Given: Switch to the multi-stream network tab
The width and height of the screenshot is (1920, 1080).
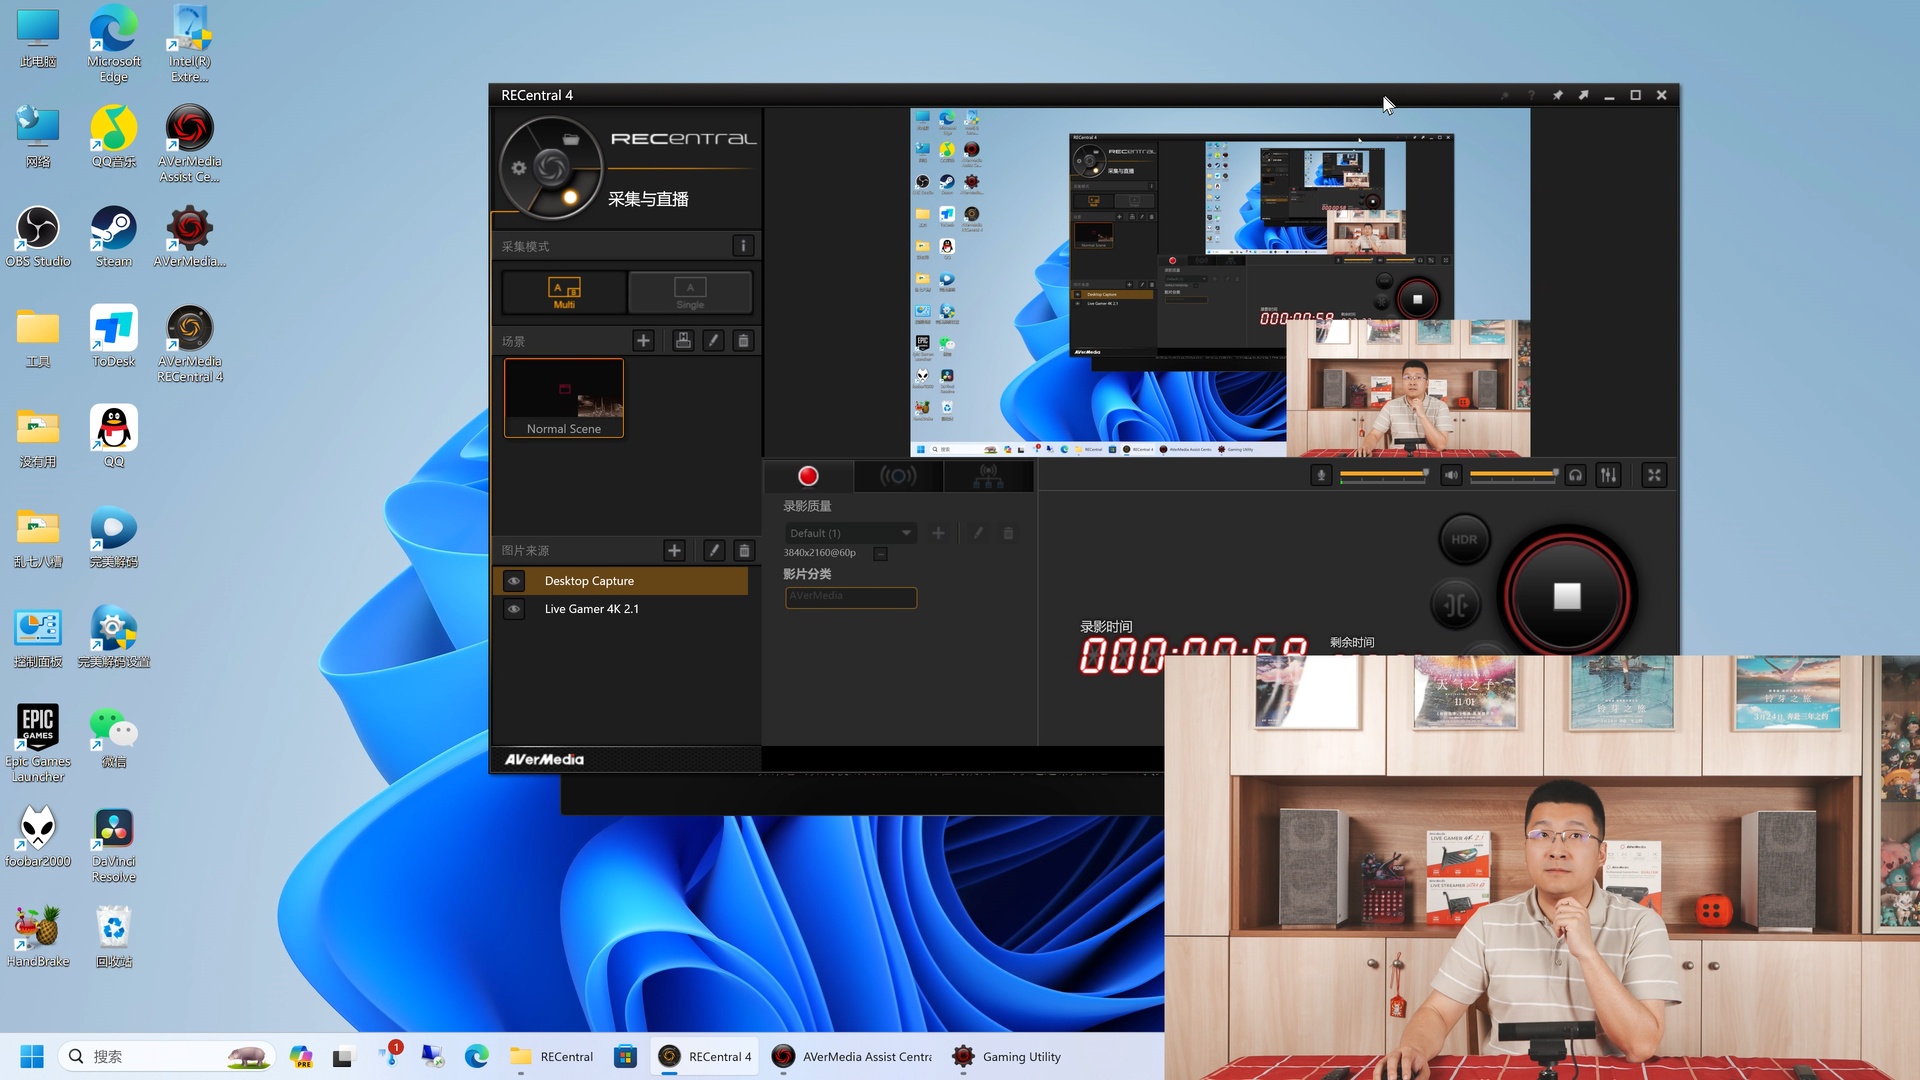Looking at the screenshot, I should 988,476.
